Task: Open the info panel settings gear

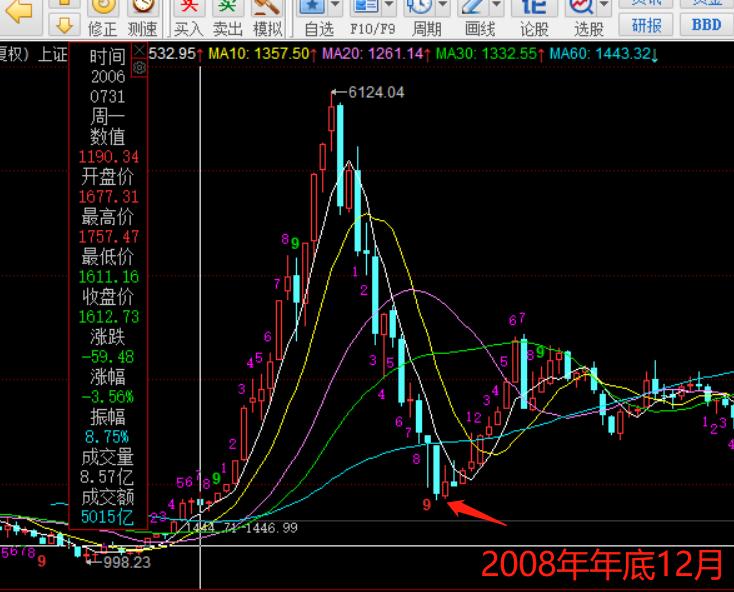Action: [139, 68]
